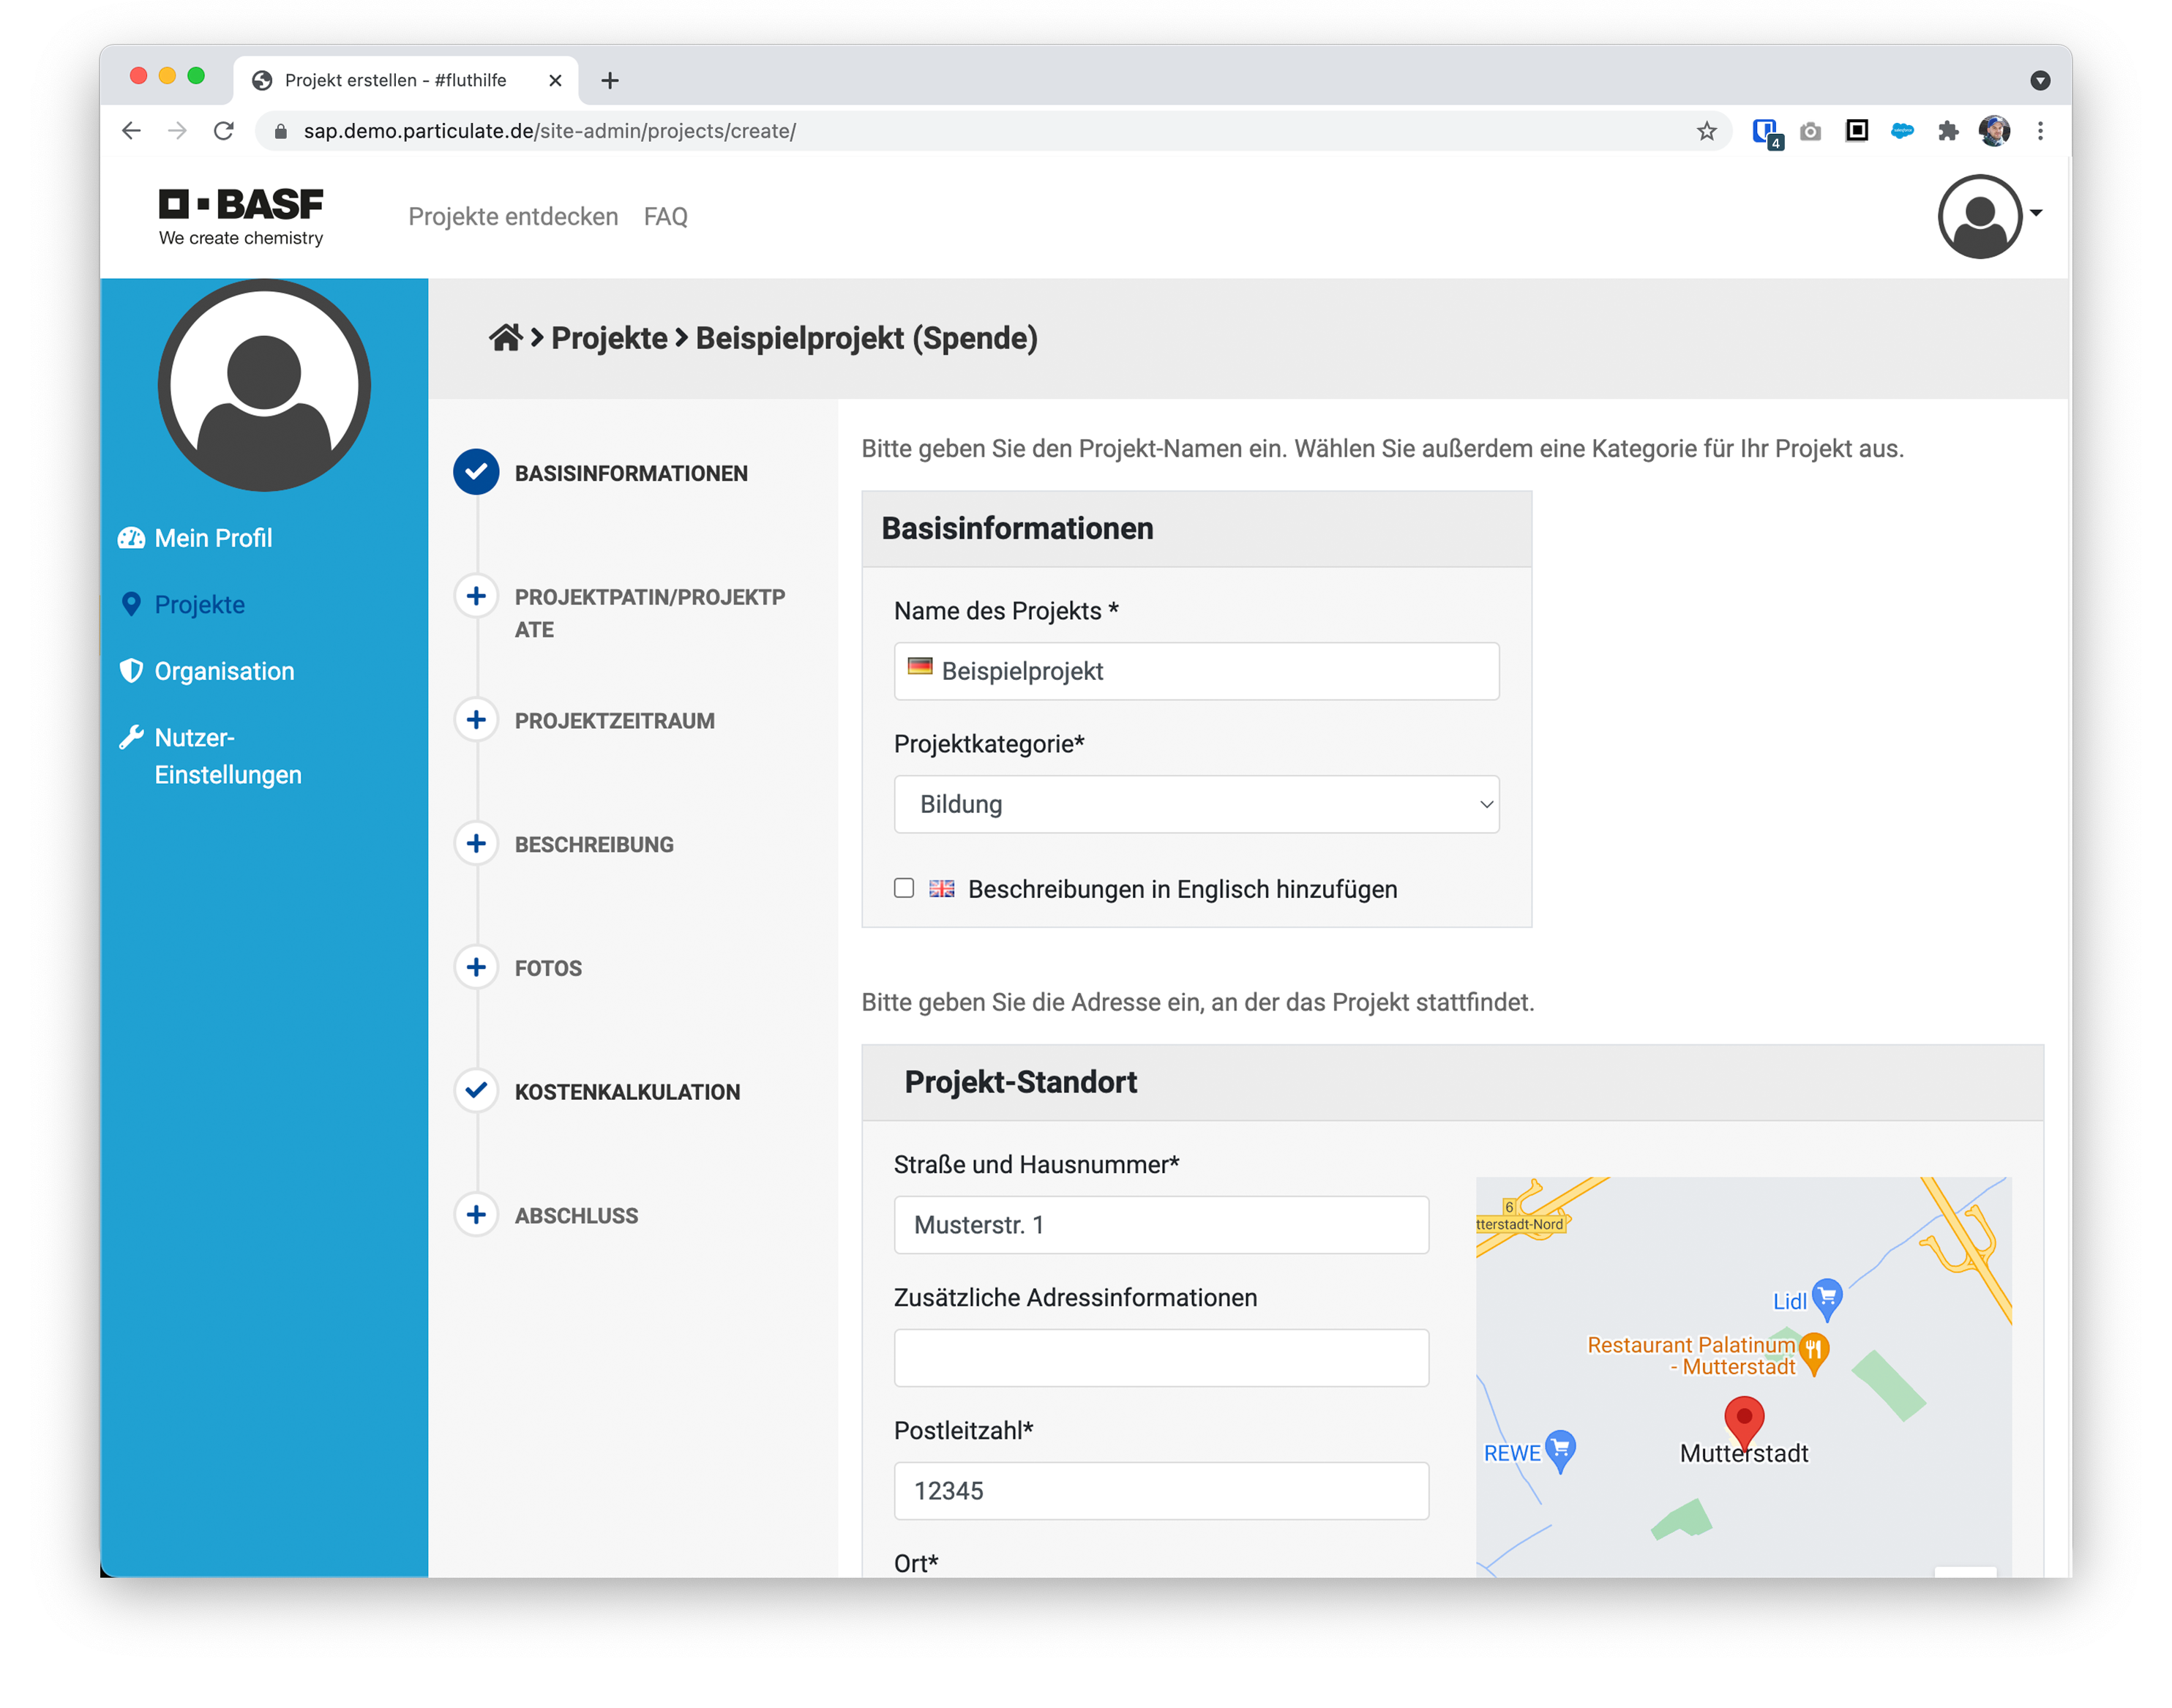Expand the Beschreibung step plus icon
2172x1708 pixels.
click(x=476, y=844)
